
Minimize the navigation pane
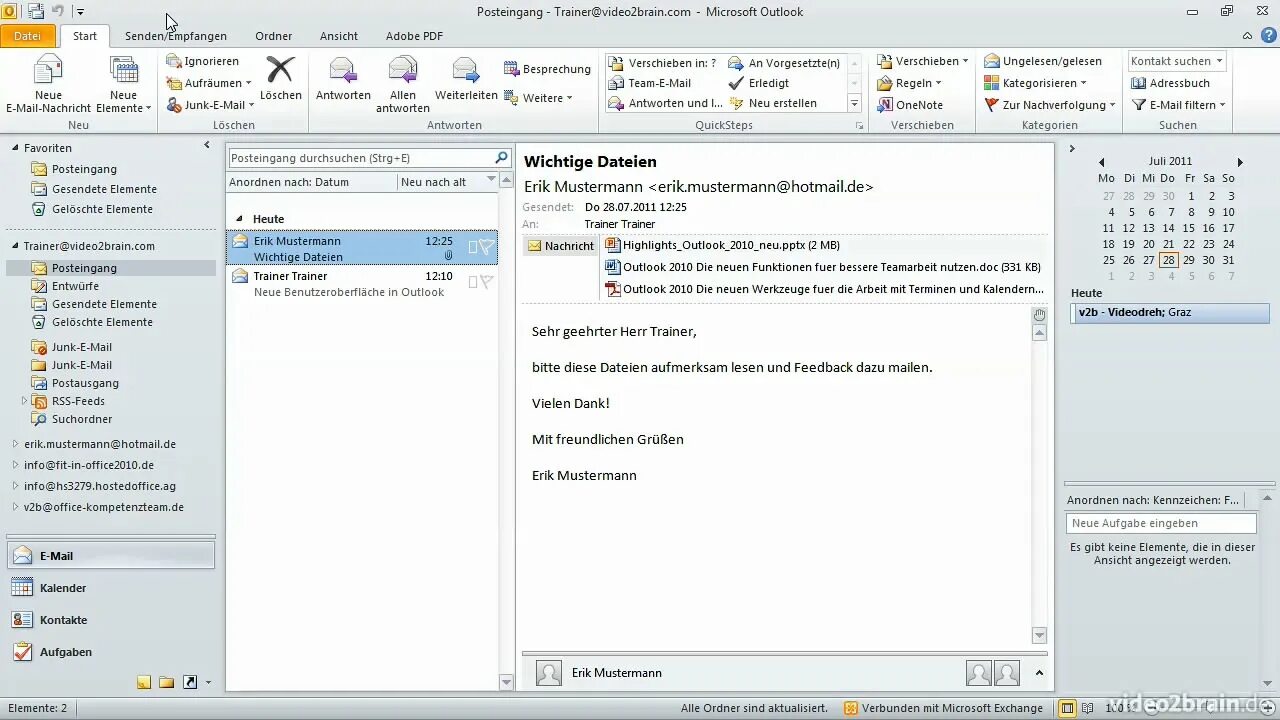tap(207, 145)
